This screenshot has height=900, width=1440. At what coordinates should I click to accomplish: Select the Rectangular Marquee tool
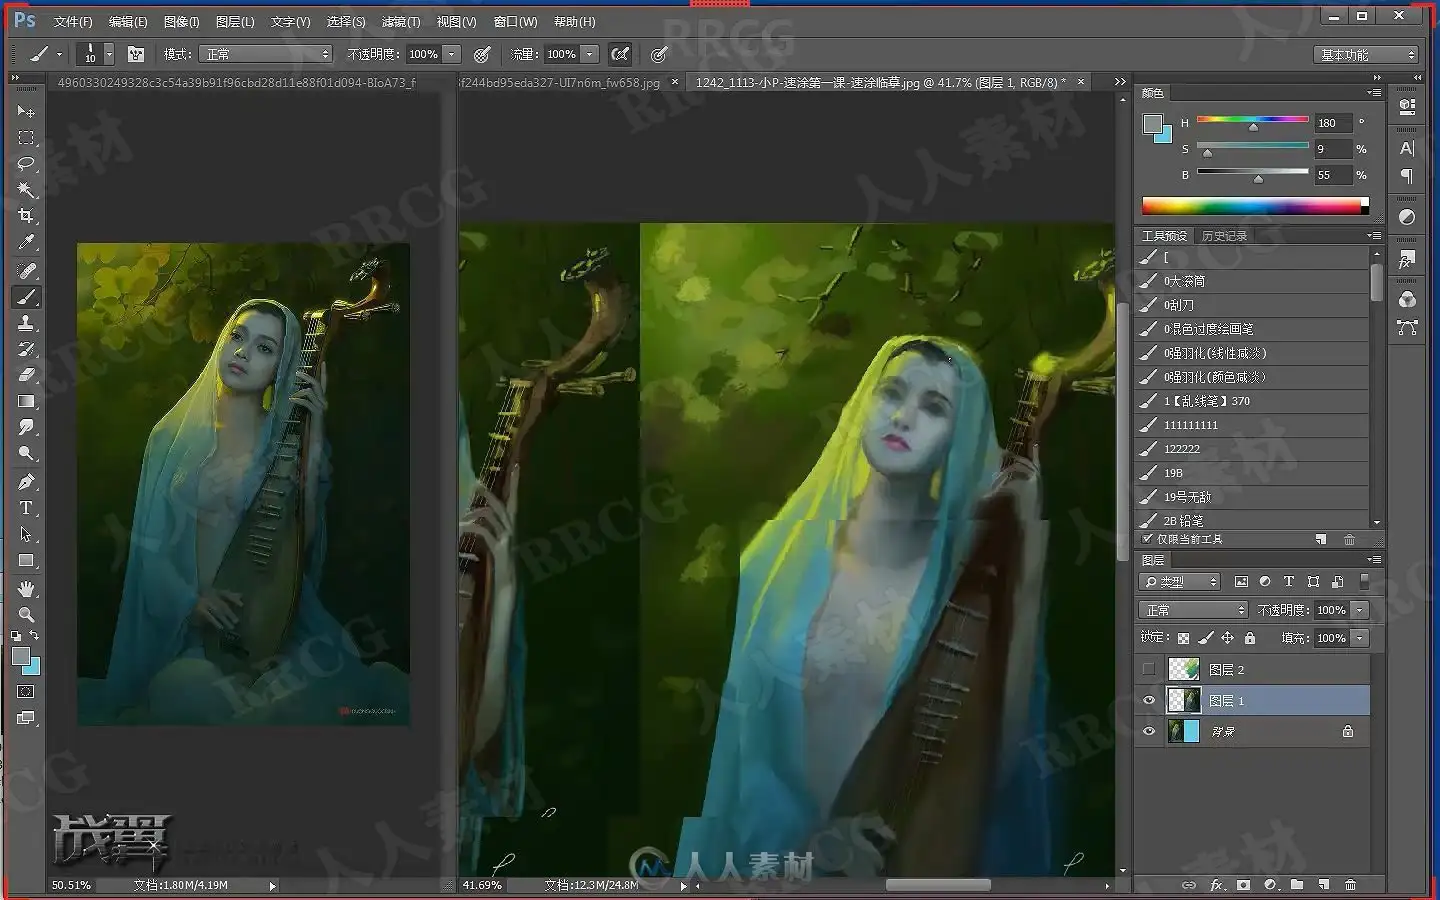point(26,137)
